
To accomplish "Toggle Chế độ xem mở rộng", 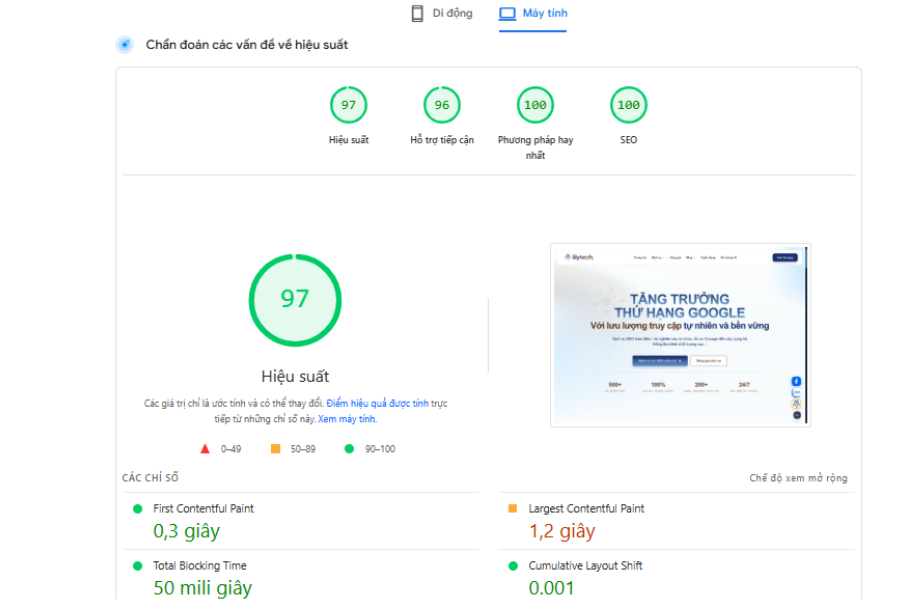I will pyautogui.click(x=798, y=478).
